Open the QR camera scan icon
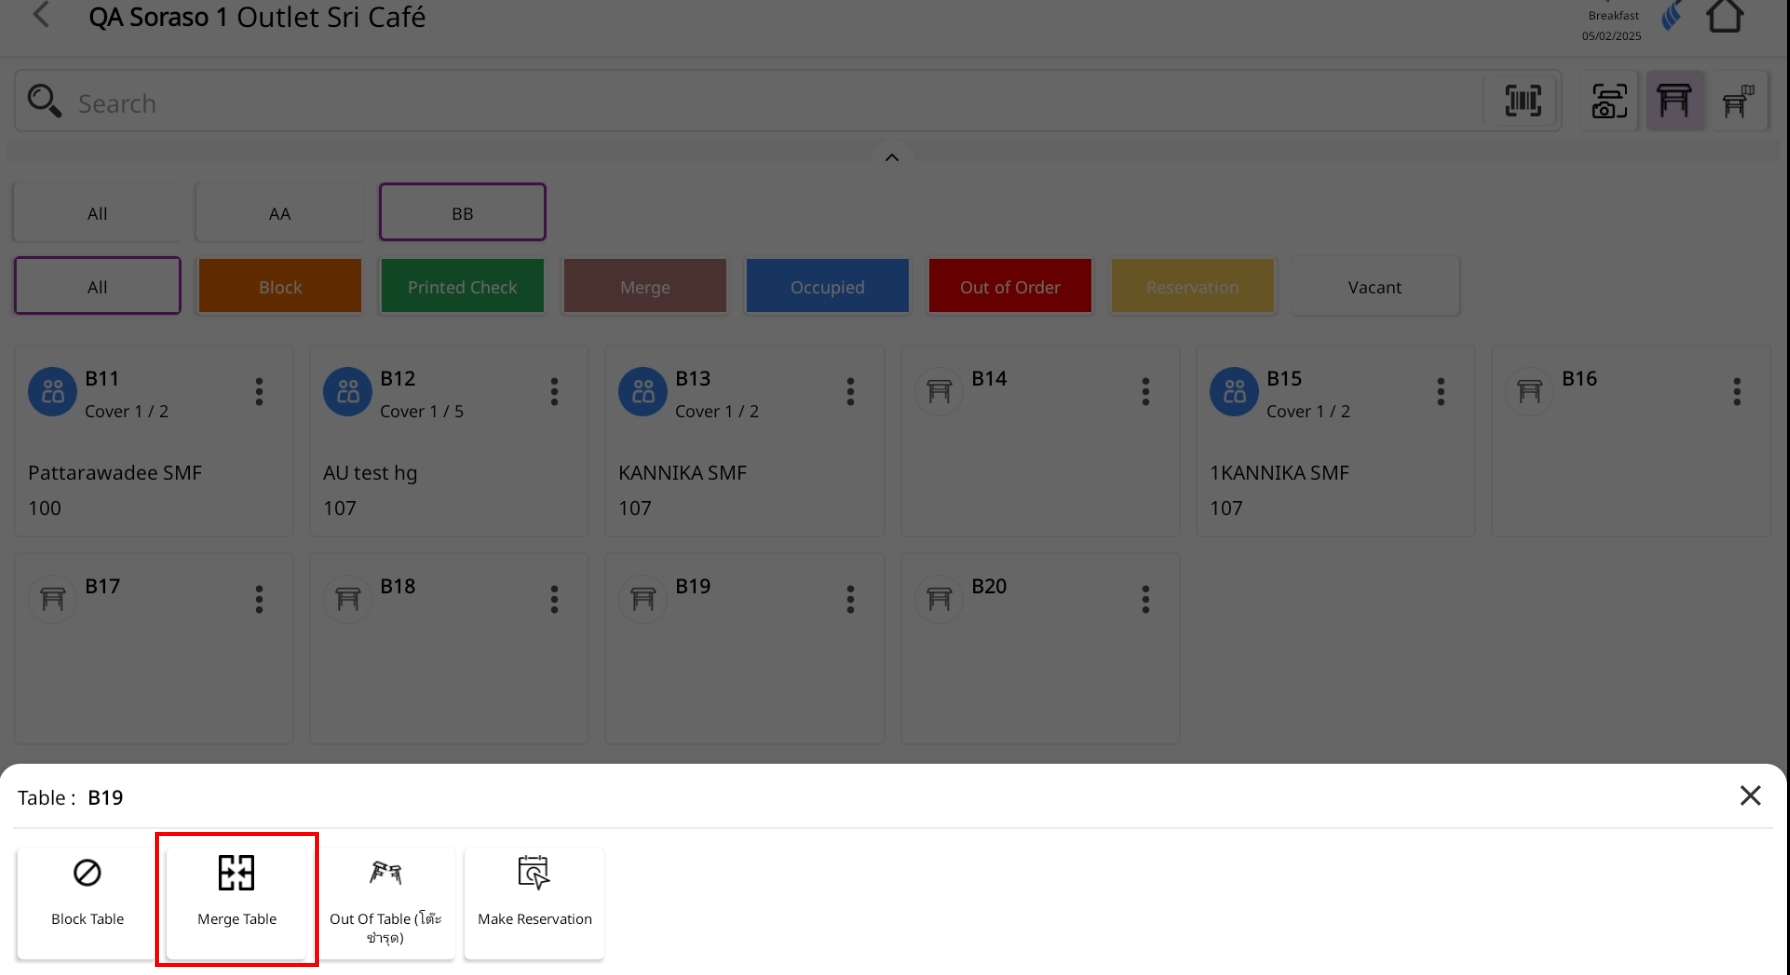The width and height of the screenshot is (1790, 975). (1609, 101)
